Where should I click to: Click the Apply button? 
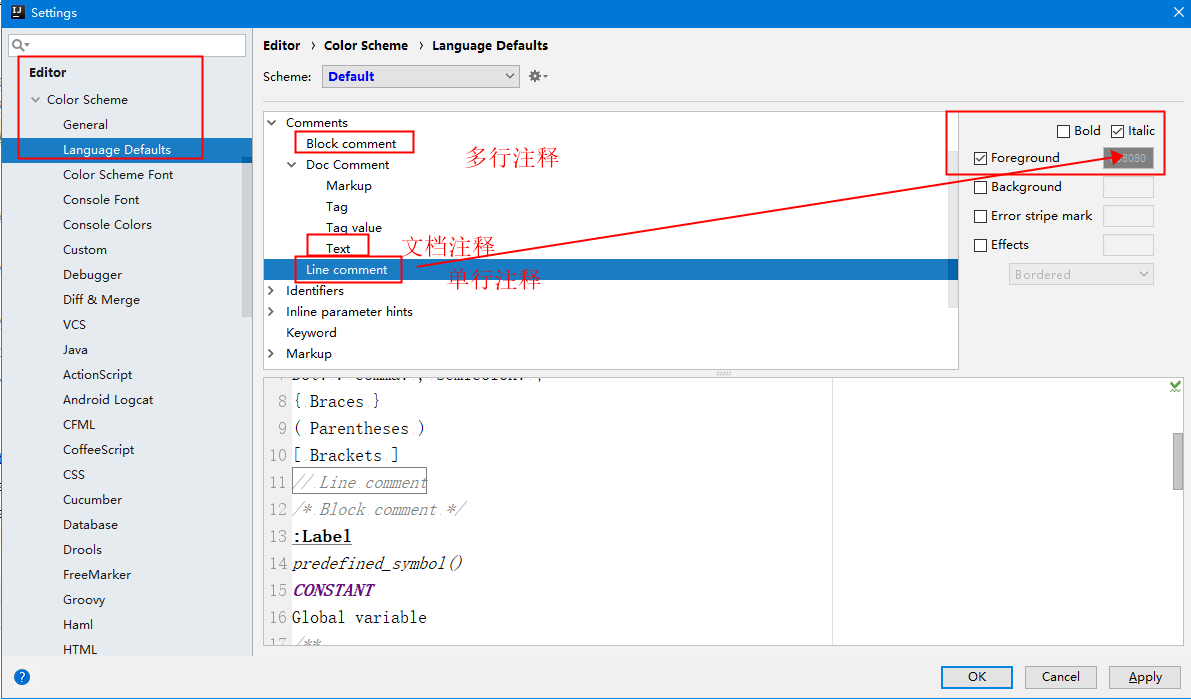coord(1145,676)
